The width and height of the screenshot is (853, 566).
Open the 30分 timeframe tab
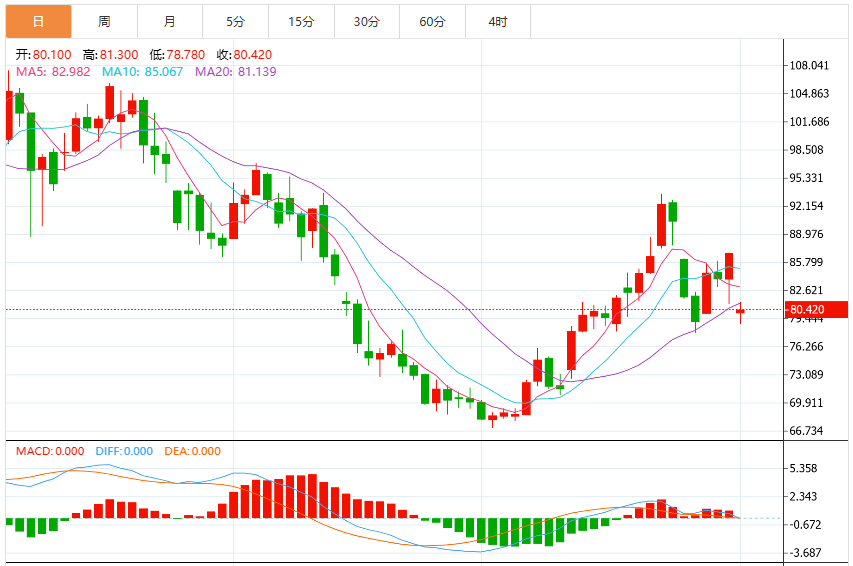[367, 22]
